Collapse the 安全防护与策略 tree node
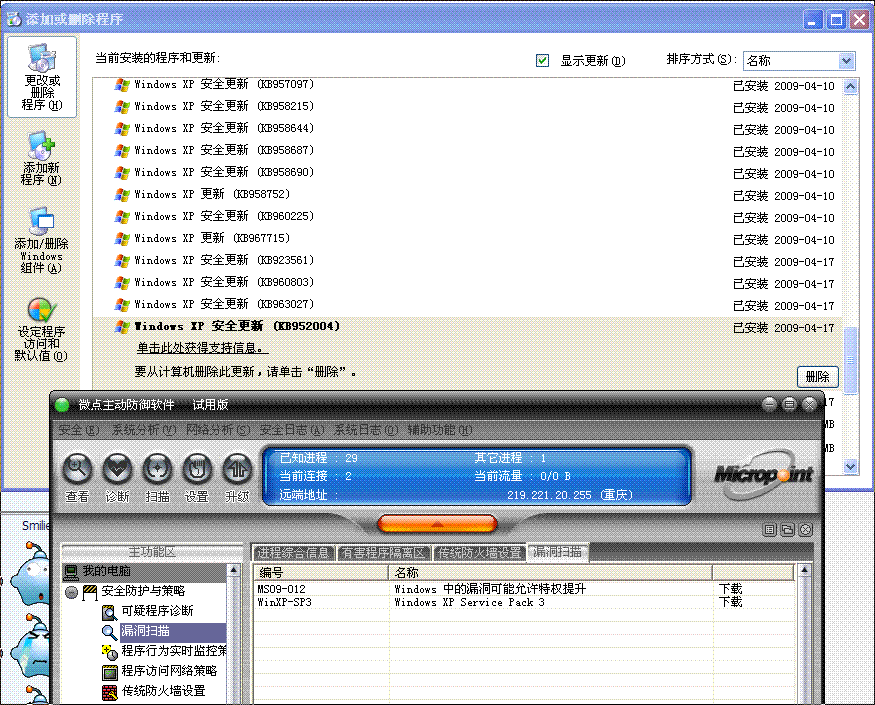The height and width of the screenshot is (705, 875). [71, 592]
